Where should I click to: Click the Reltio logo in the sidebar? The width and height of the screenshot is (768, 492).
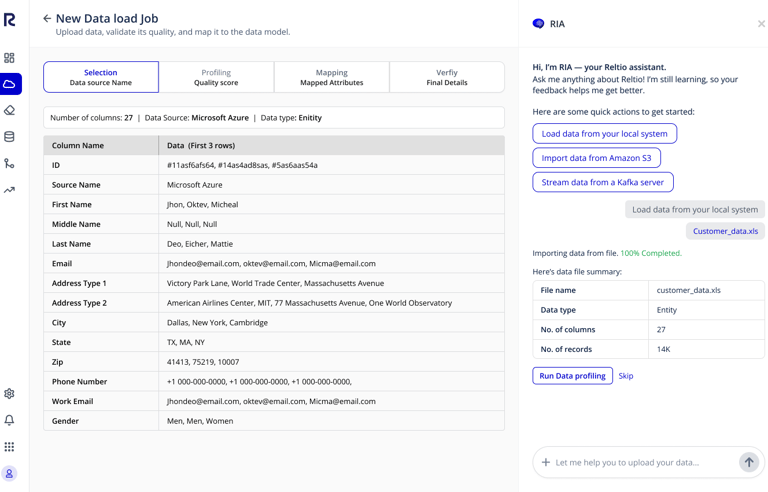pyautogui.click(x=10, y=19)
